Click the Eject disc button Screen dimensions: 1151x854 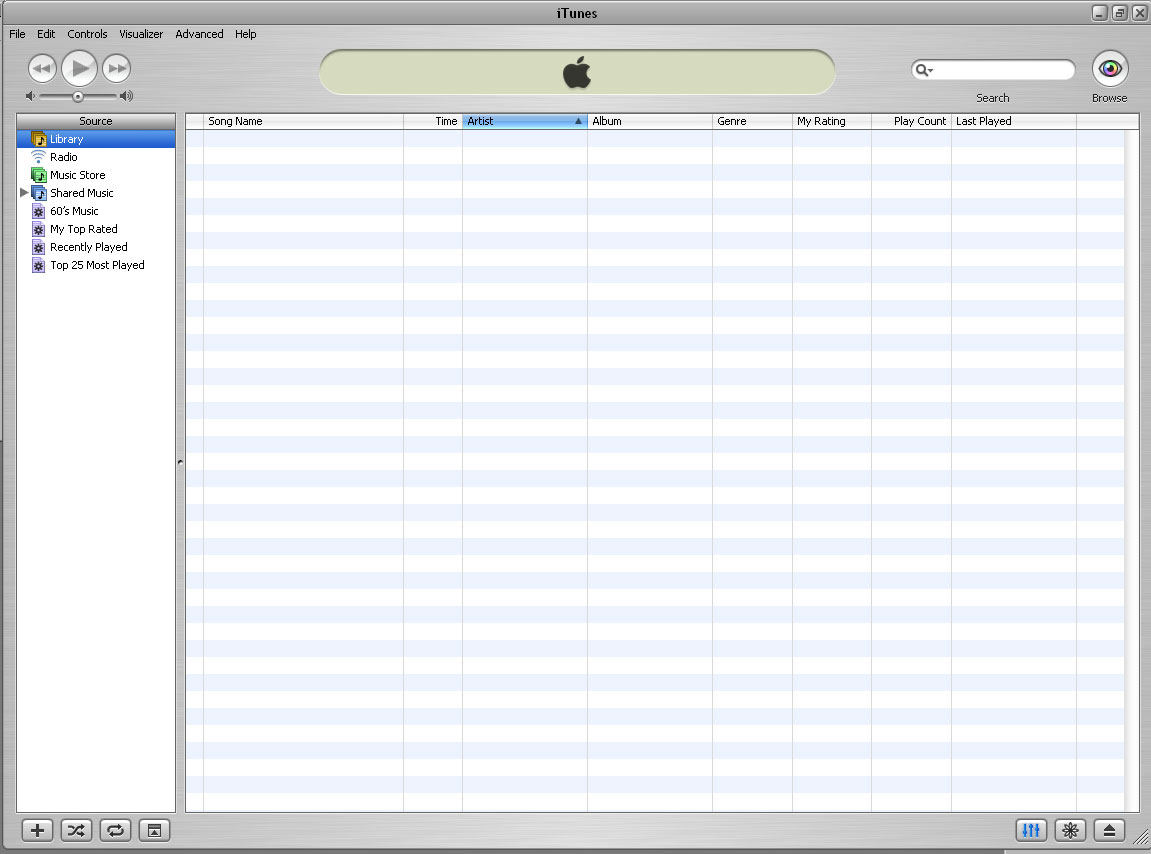pos(1109,831)
